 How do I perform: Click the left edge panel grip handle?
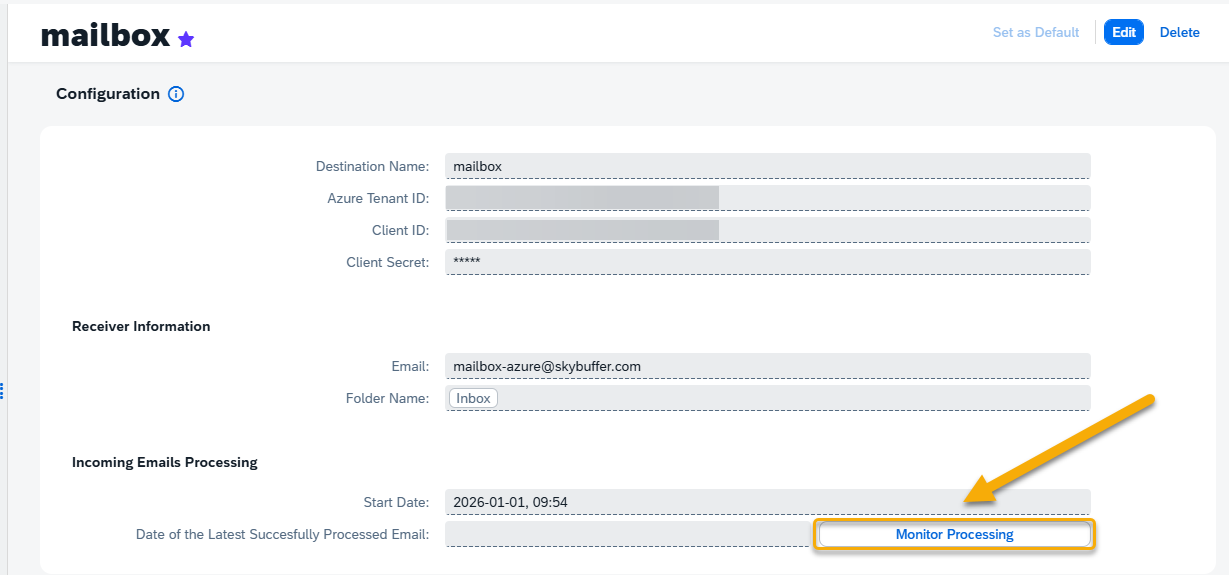(3, 390)
